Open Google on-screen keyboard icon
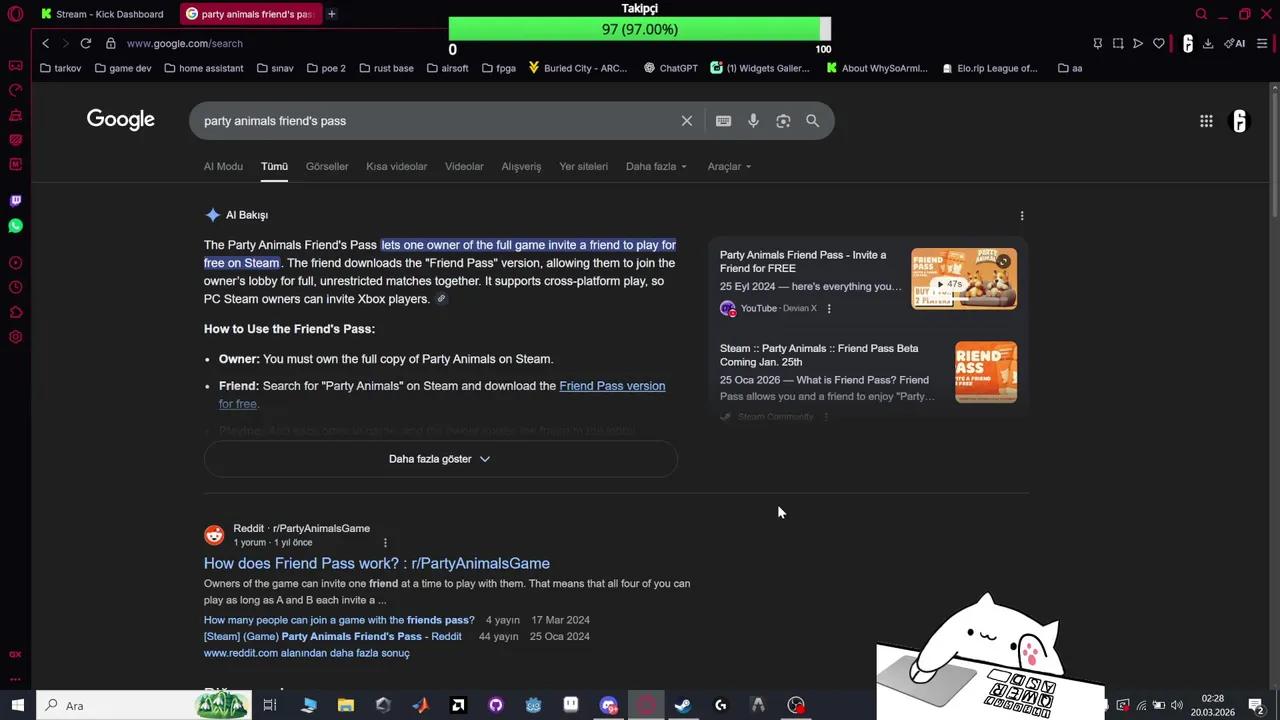Viewport: 1280px width, 720px height. [x=723, y=121]
